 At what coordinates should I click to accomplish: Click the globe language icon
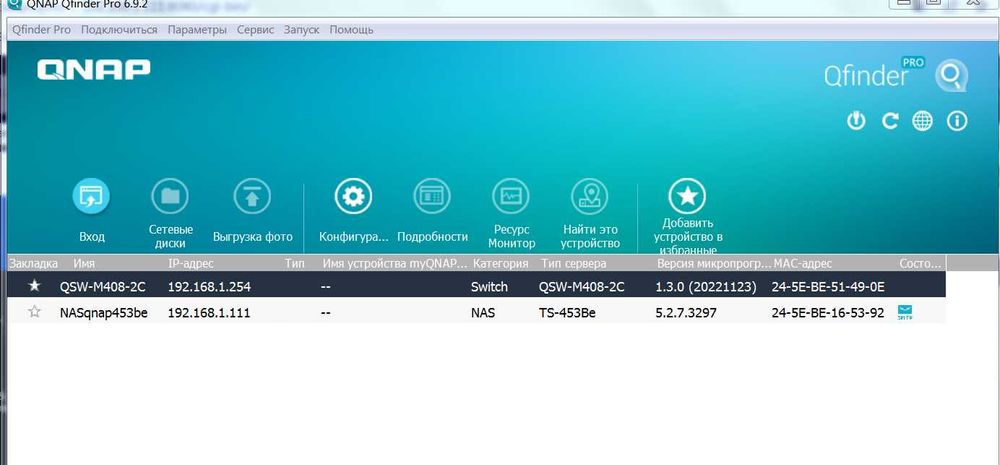tap(922, 121)
